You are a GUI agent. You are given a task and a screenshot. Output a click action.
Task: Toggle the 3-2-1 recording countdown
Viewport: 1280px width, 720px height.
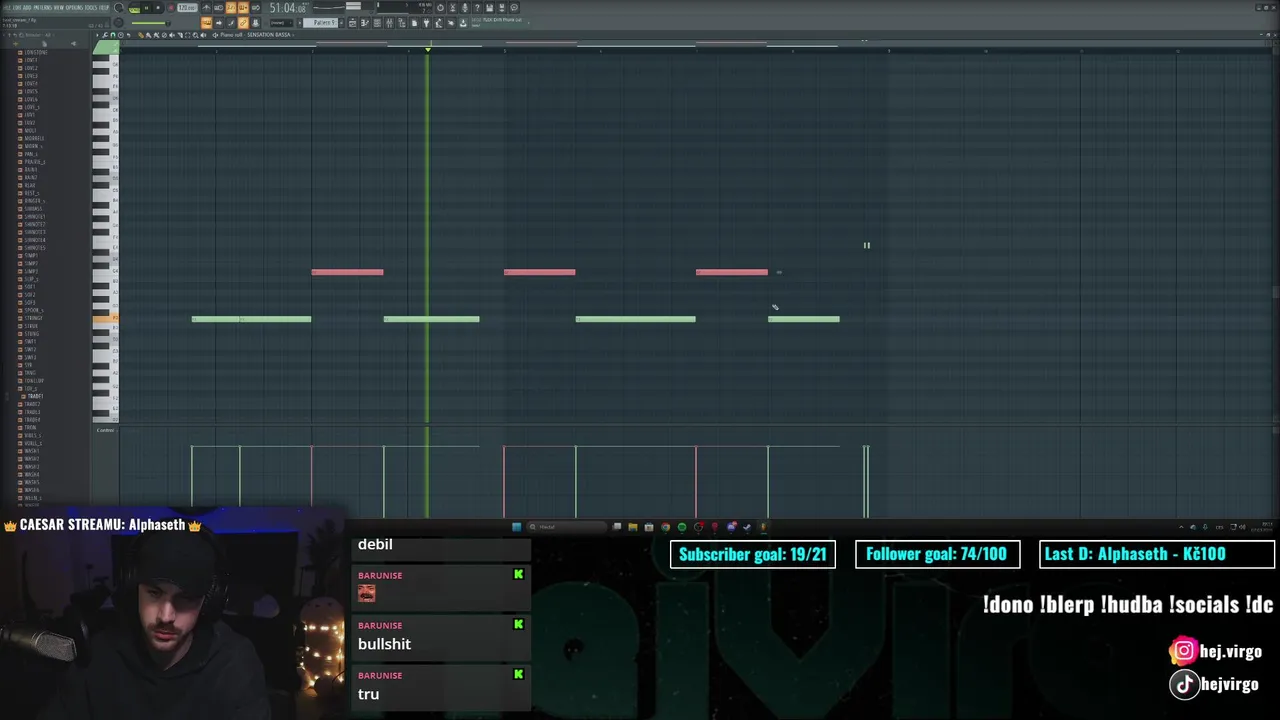[231, 8]
